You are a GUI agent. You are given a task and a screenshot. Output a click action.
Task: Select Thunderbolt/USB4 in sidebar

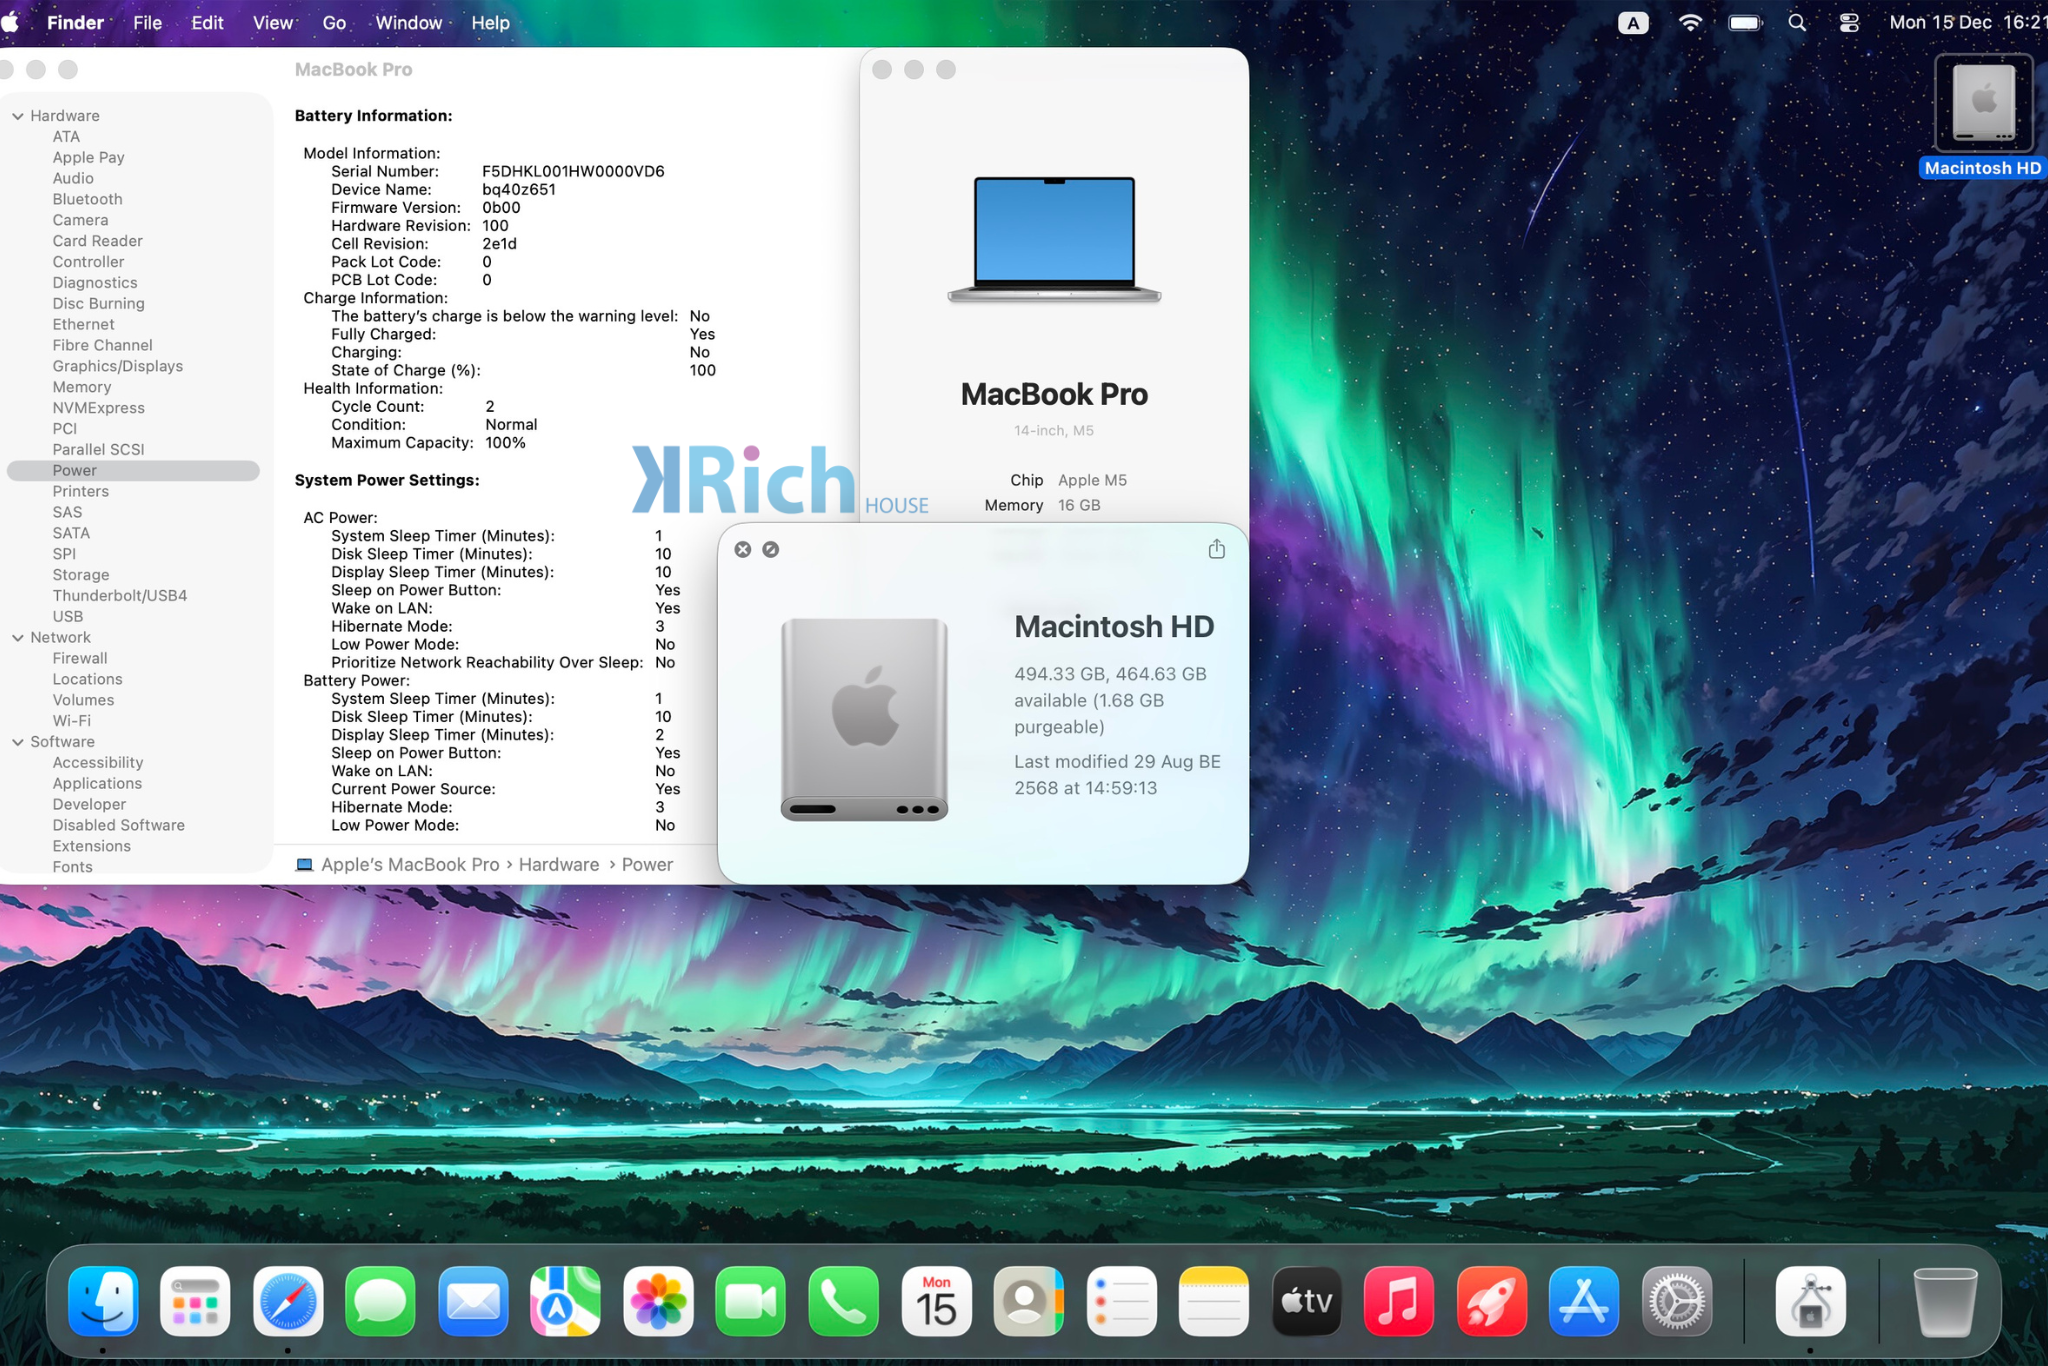click(x=120, y=596)
